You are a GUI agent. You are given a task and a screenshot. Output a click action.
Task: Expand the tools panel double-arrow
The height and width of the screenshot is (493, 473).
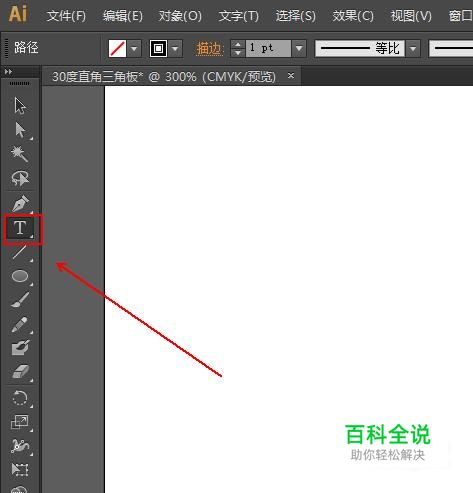click(8, 72)
